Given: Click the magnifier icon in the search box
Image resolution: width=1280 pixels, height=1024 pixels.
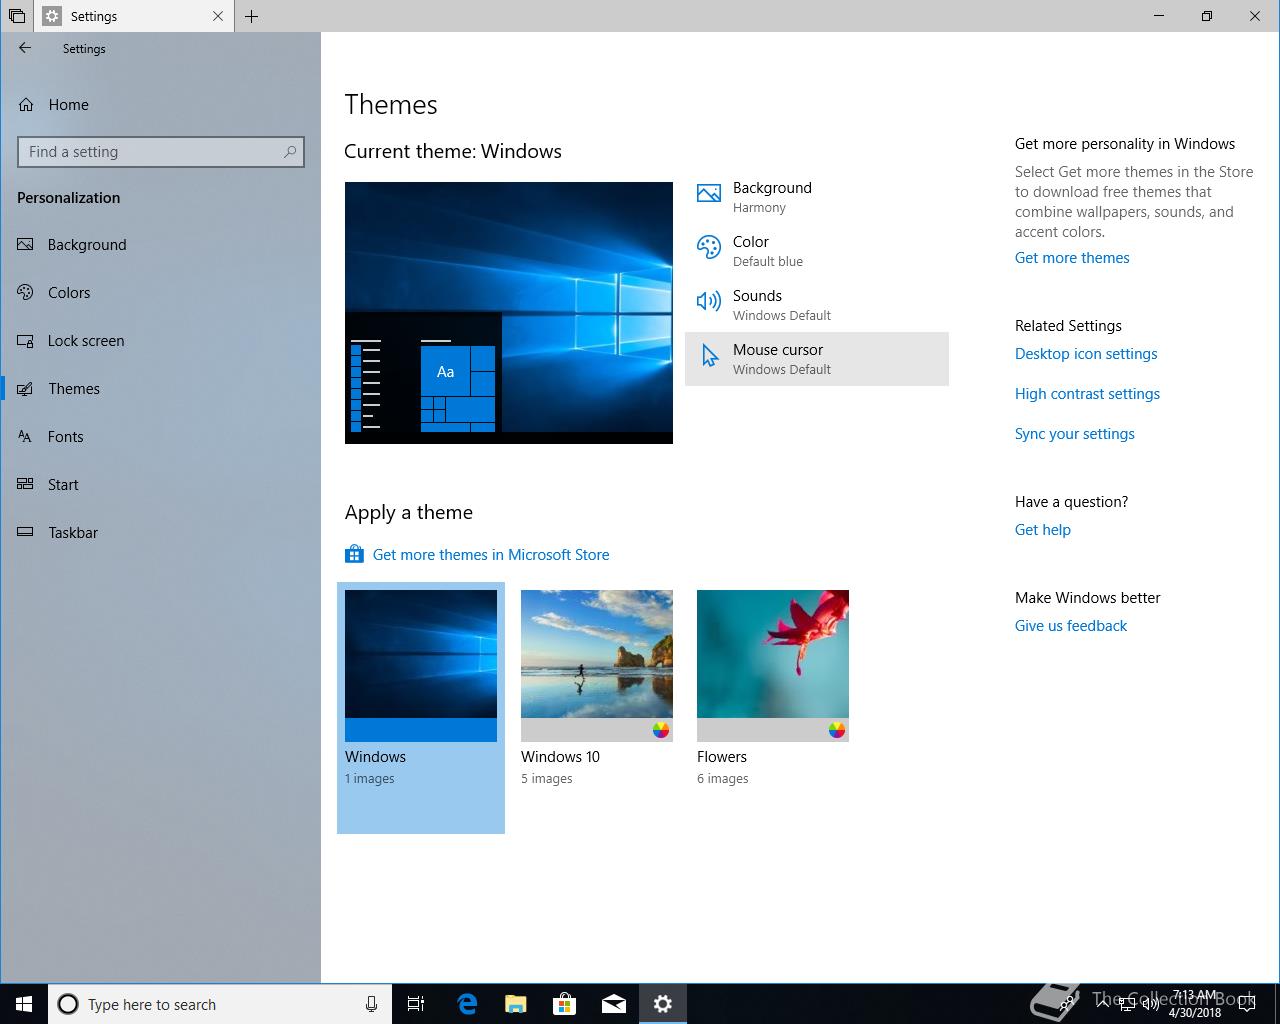Looking at the screenshot, I should point(290,152).
